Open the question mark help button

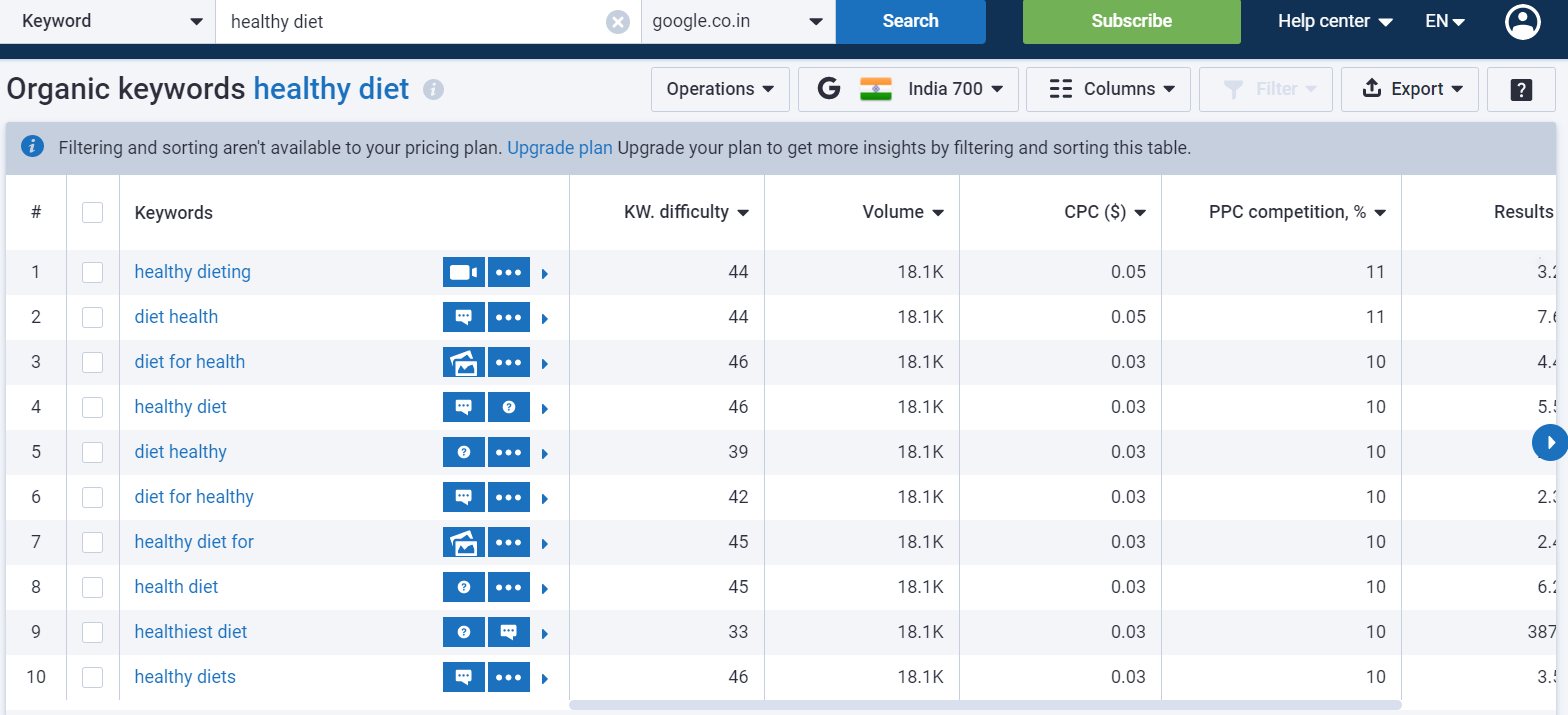[x=1520, y=89]
